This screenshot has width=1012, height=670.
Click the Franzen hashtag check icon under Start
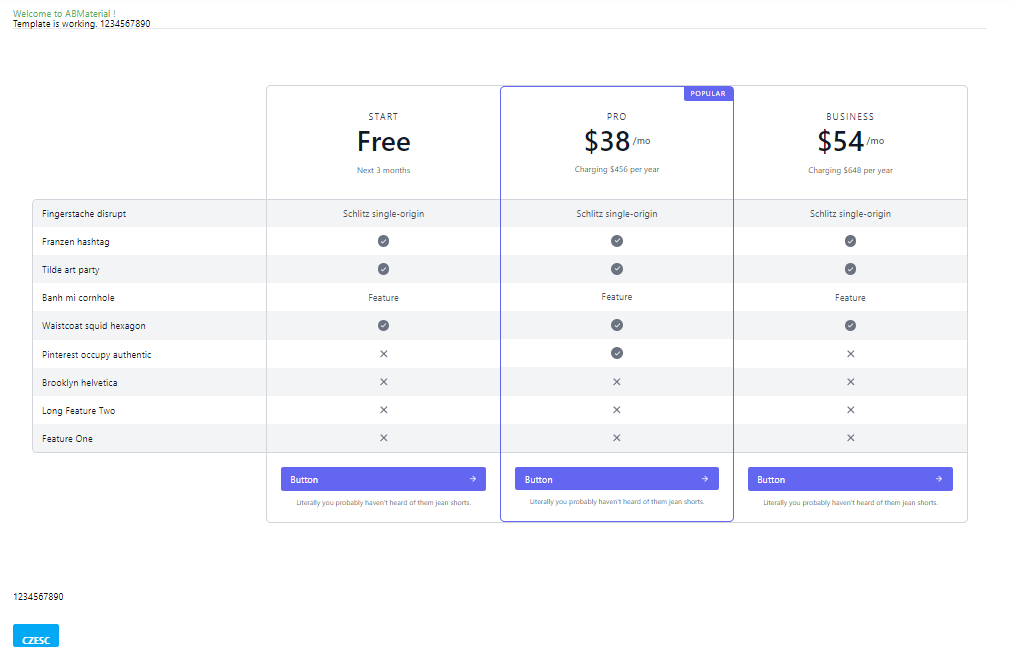[383, 241]
